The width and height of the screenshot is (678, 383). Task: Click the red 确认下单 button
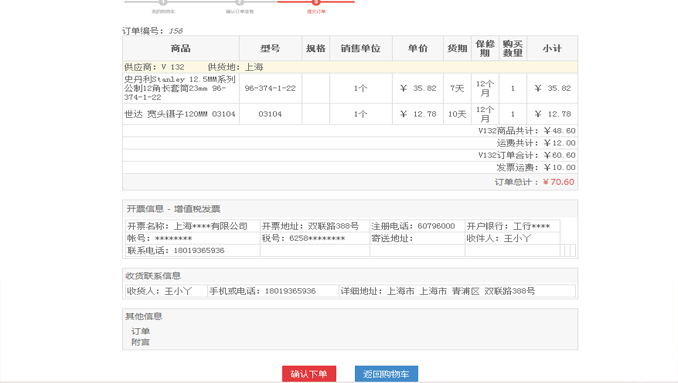pyautogui.click(x=309, y=374)
